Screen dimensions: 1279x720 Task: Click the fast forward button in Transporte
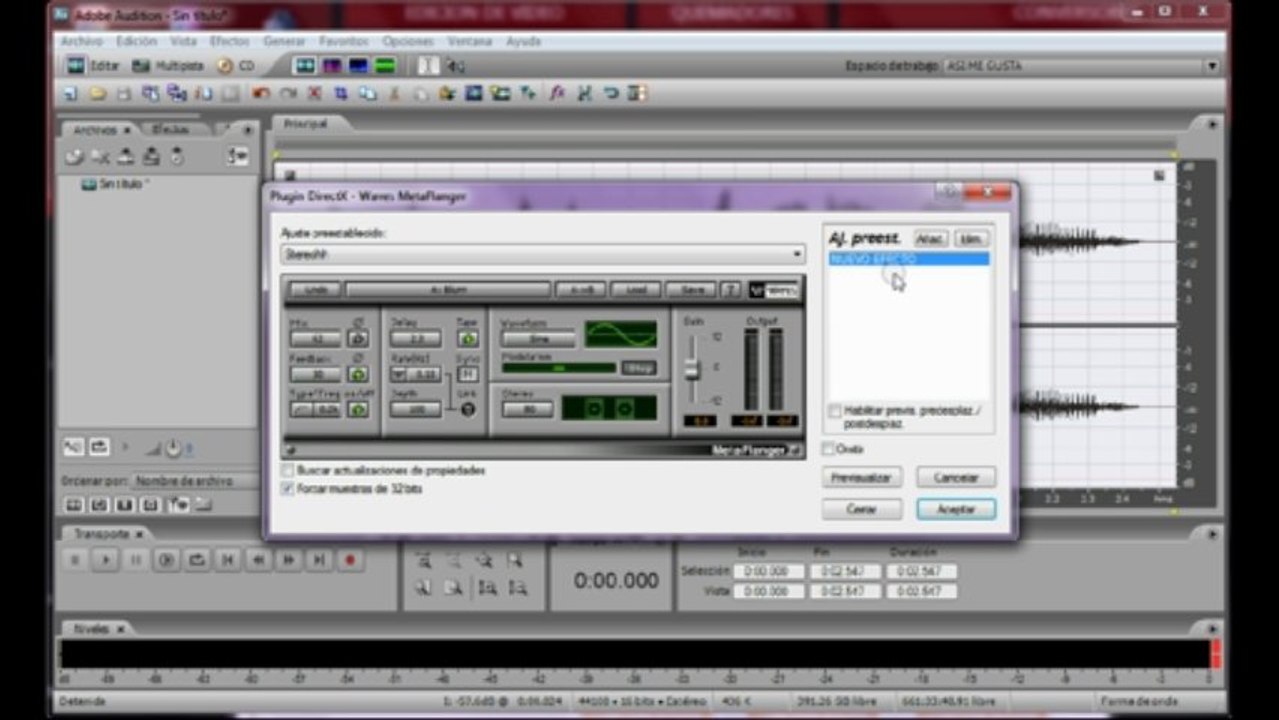pyautogui.click(x=288, y=560)
